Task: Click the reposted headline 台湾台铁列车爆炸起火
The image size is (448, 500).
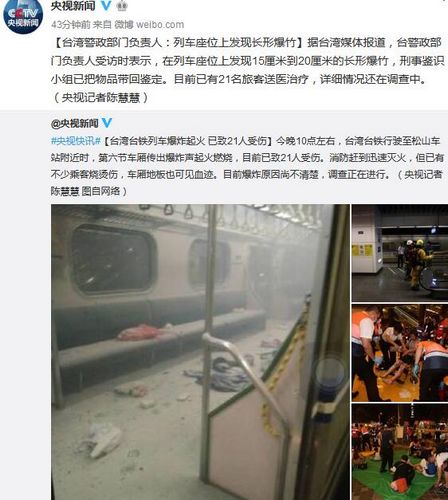Action: pos(157,141)
